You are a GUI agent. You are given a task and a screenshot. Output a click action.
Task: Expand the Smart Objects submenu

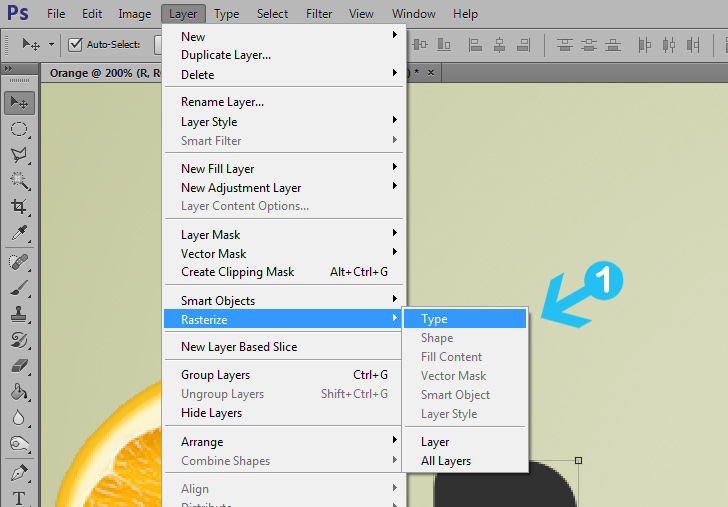pyautogui.click(x=395, y=299)
